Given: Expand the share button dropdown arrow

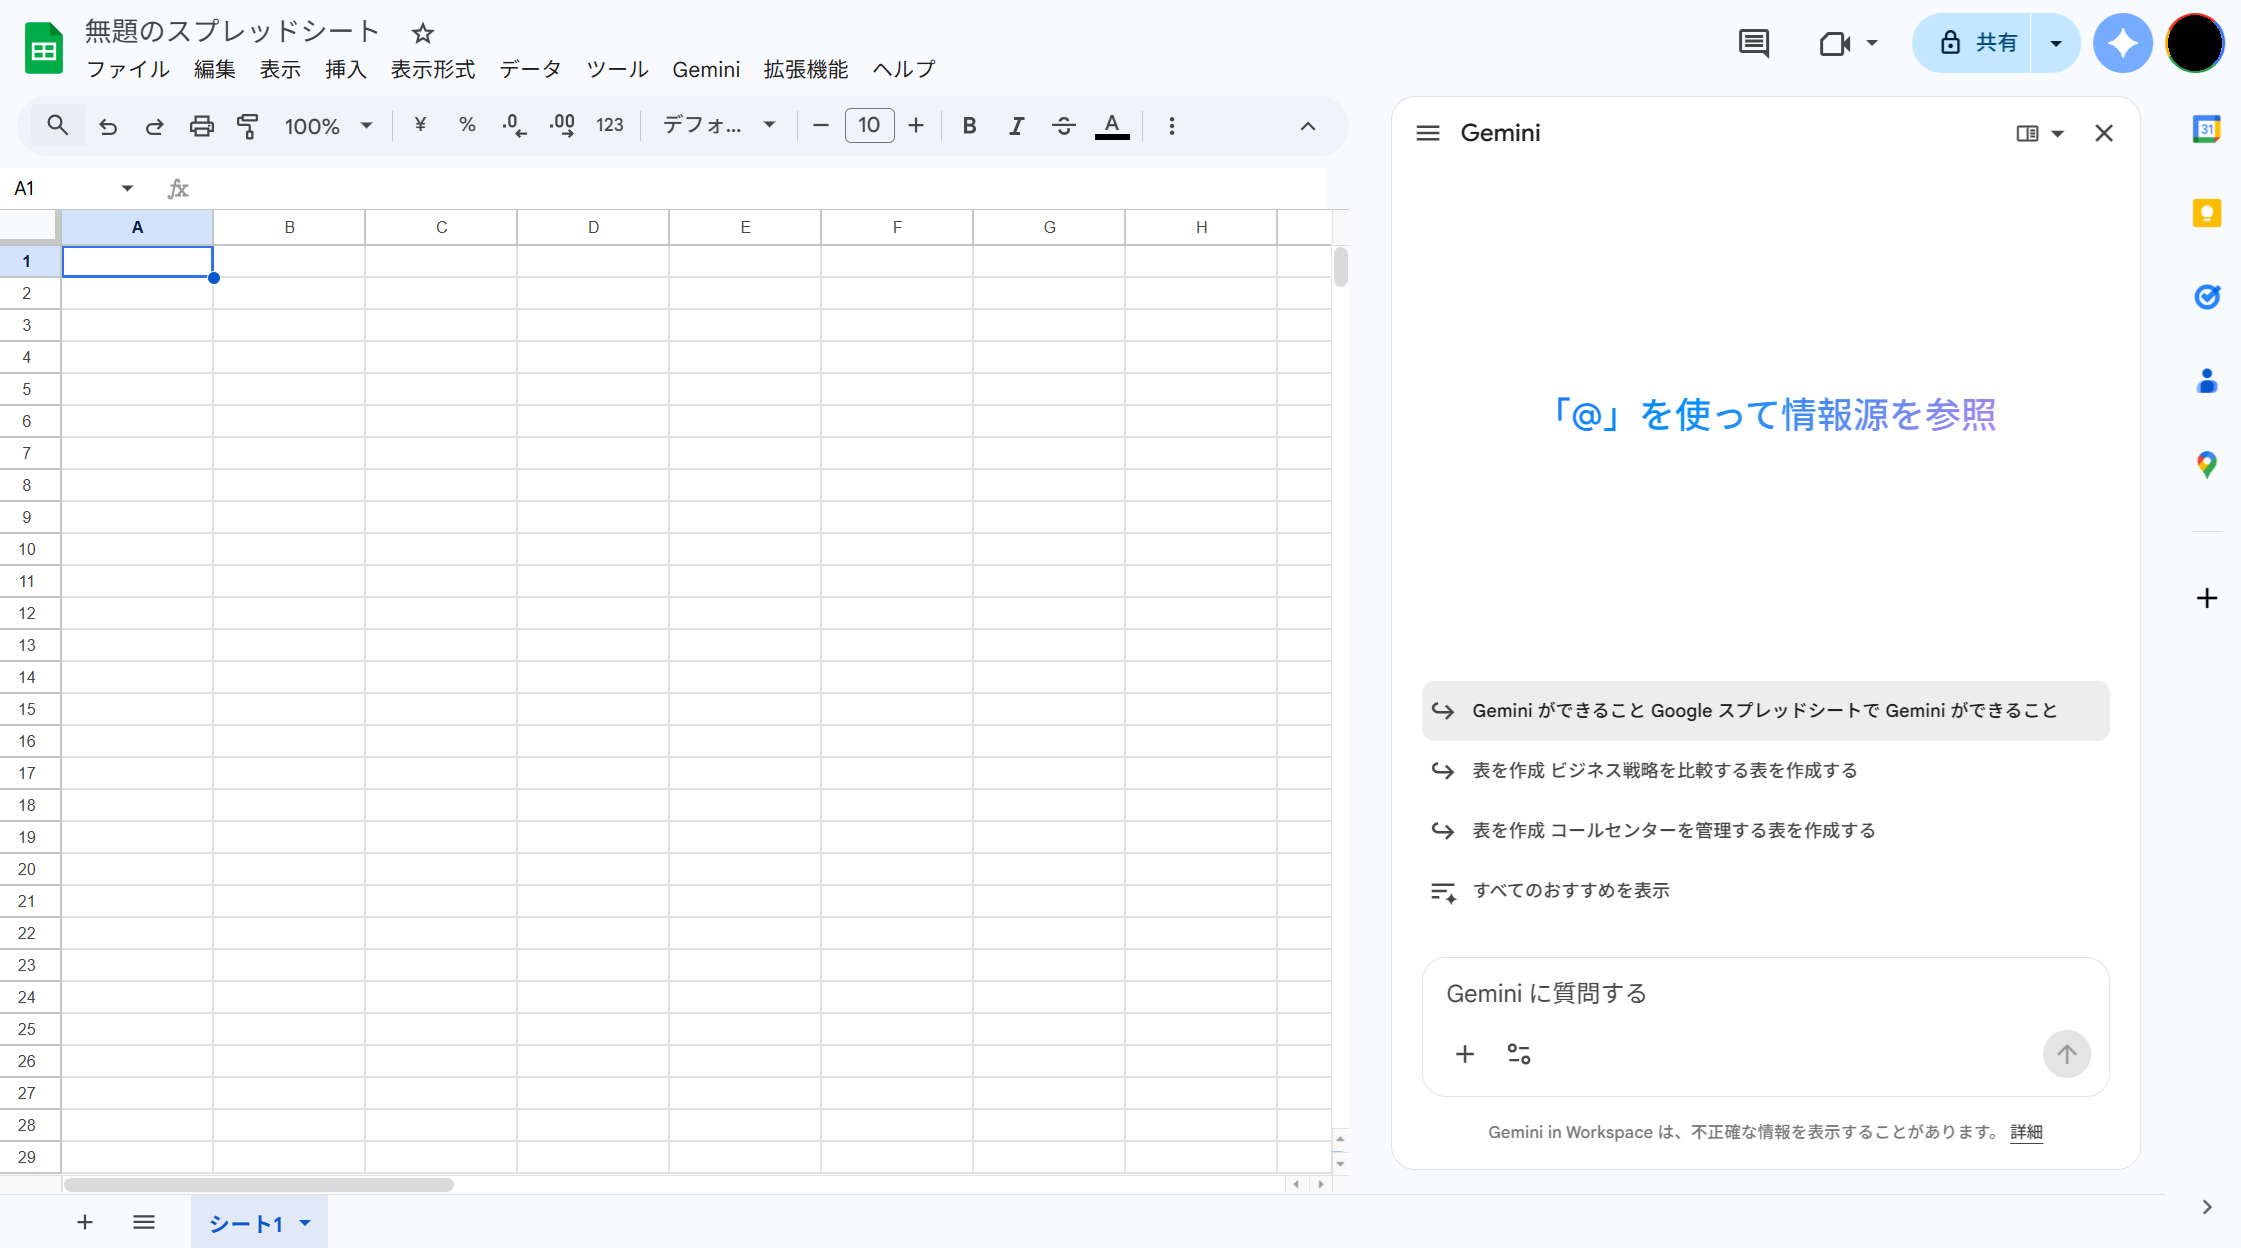Looking at the screenshot, I should click(x=2055, y=43).
